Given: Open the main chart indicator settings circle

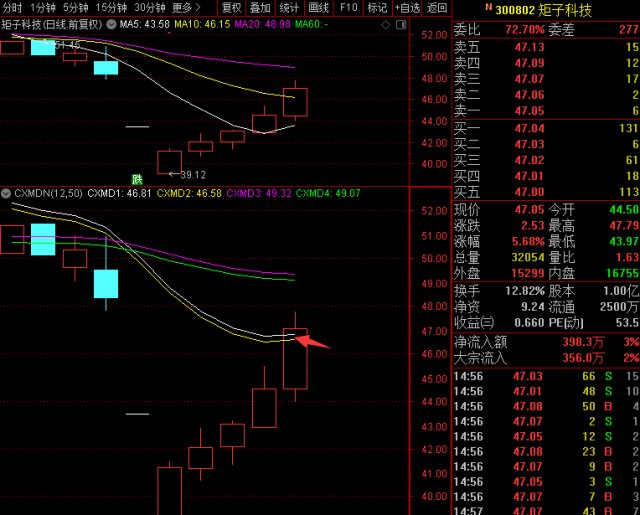Looking at the screenshot, I should [x=111, y=24].
